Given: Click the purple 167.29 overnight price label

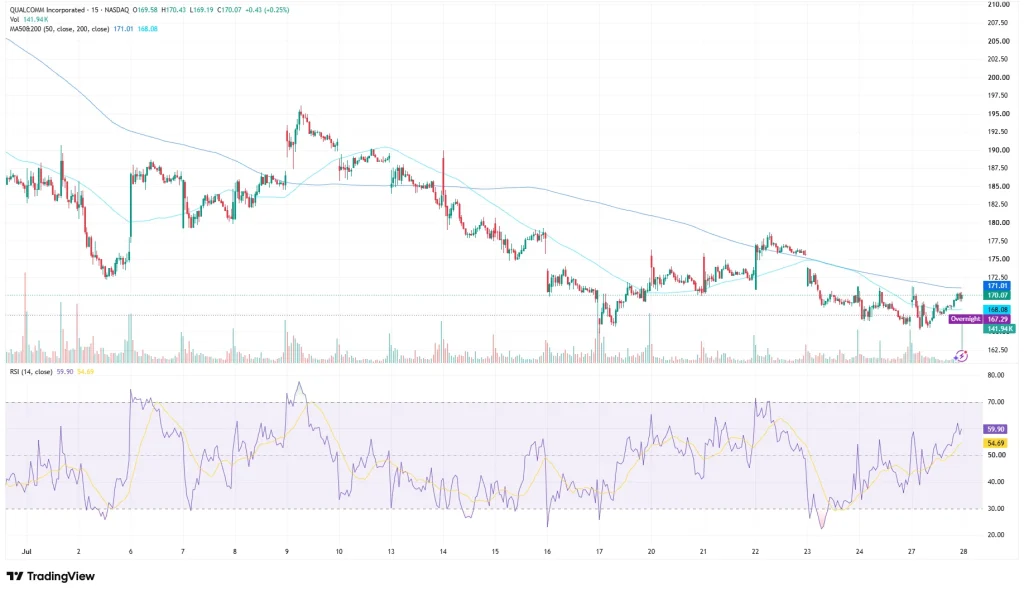Looking at the screenshot, I should click(x=997, y=319).
